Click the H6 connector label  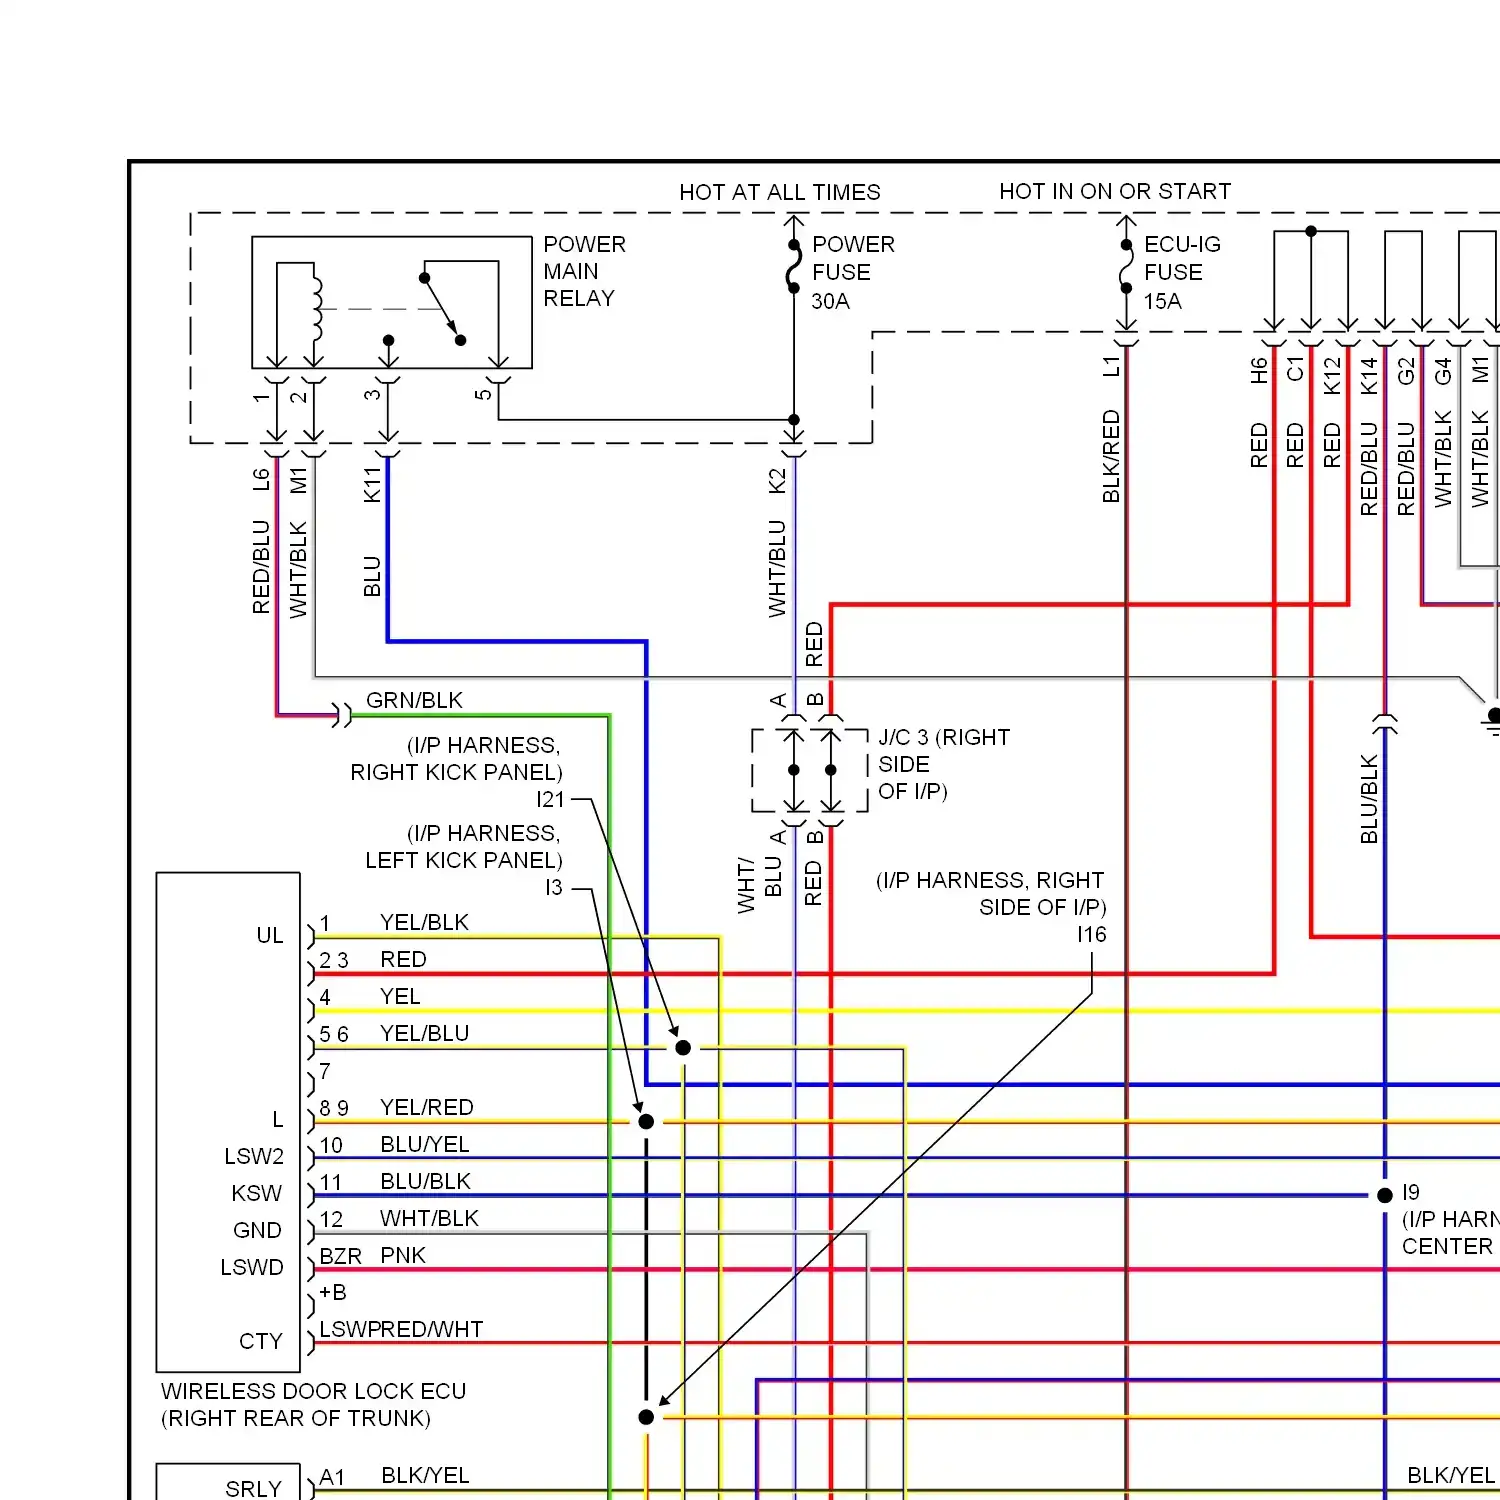click(1259, 371)
